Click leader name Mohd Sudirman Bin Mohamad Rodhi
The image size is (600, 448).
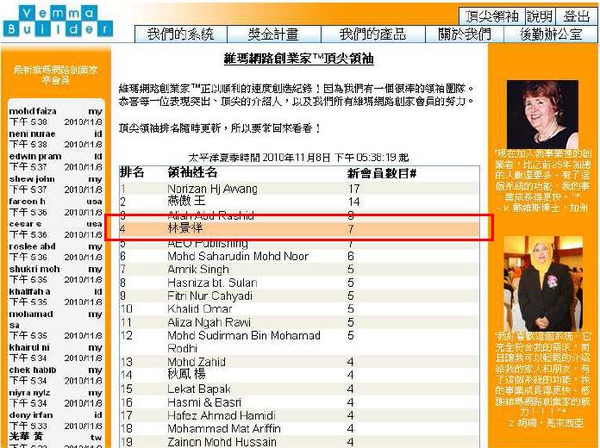coord(244,342)
